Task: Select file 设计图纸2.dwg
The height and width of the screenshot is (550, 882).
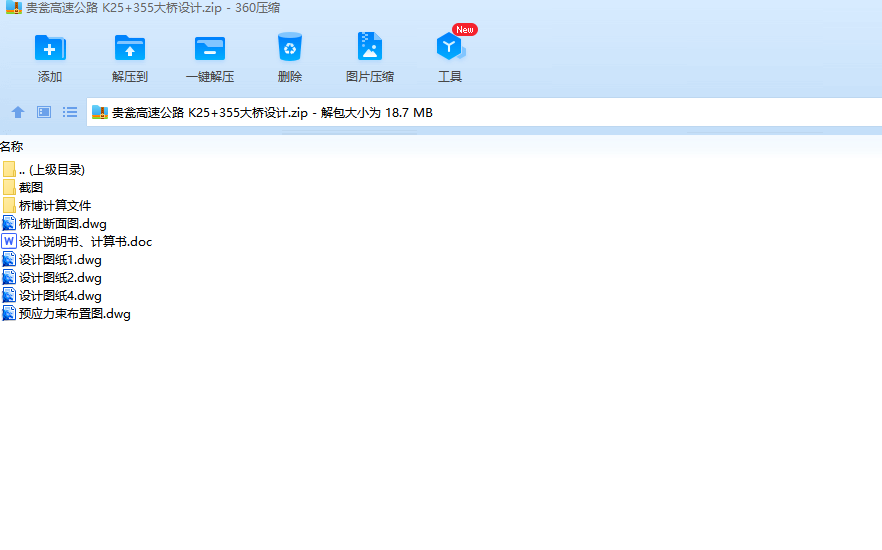Action: pos(52,277)
